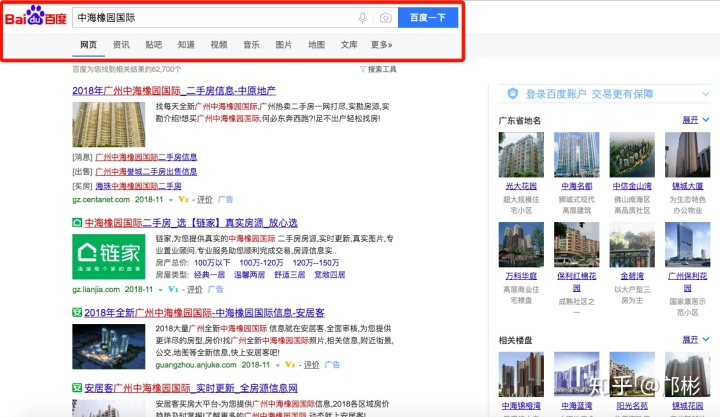The width and height of the screenshot is (720, 417).
Task: Select price range 120万--150万
Action: pos(316,263)
